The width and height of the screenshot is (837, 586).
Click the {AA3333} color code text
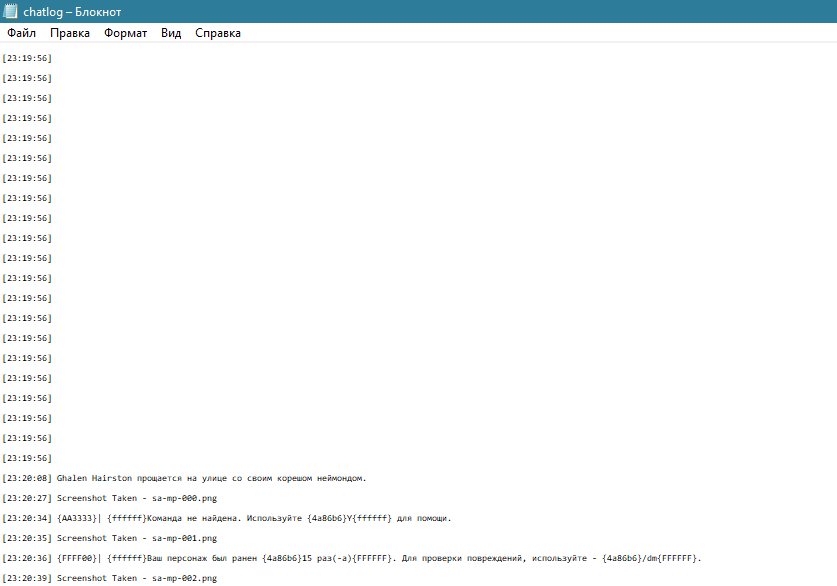tap(76, 518)
